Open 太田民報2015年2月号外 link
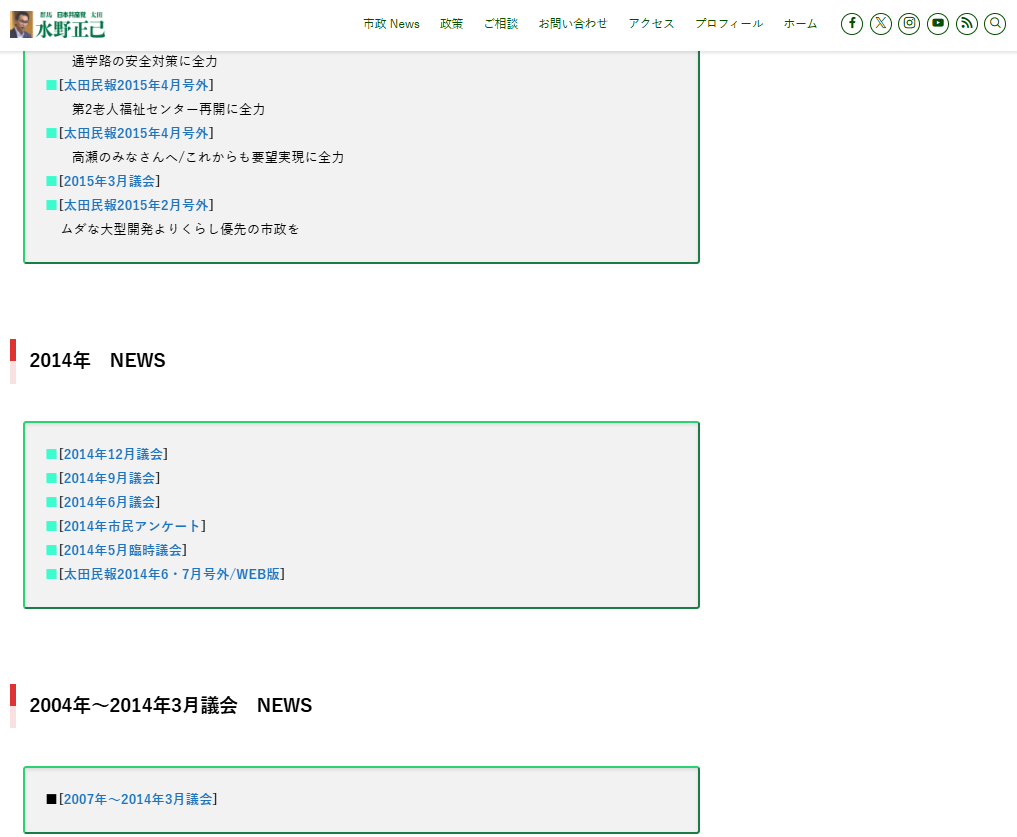Screen dimensions: 1017x837 136,205
